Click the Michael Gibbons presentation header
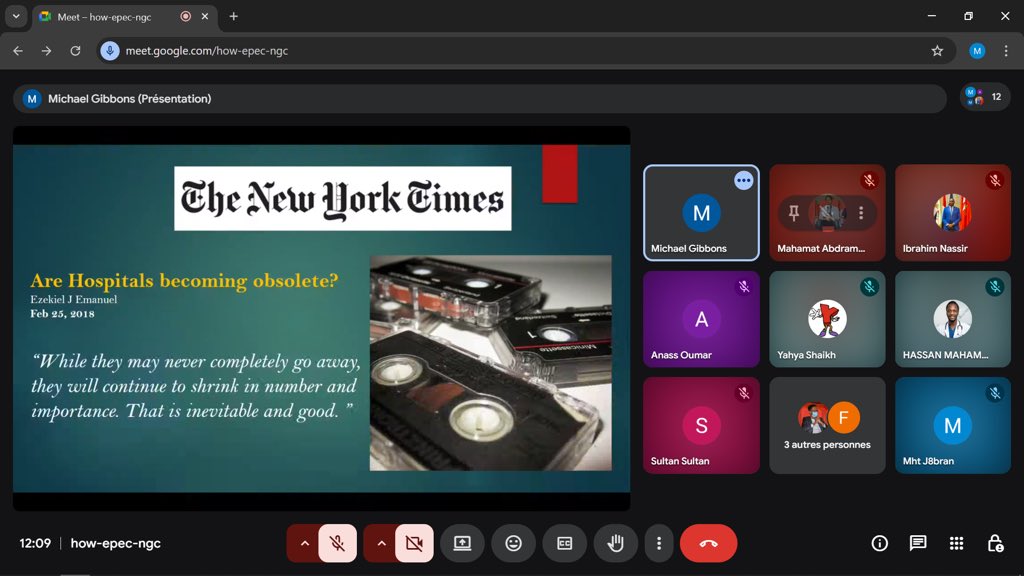Image resolution: width=1024 pixels, height=576 pixels. [x=479, y=99]
